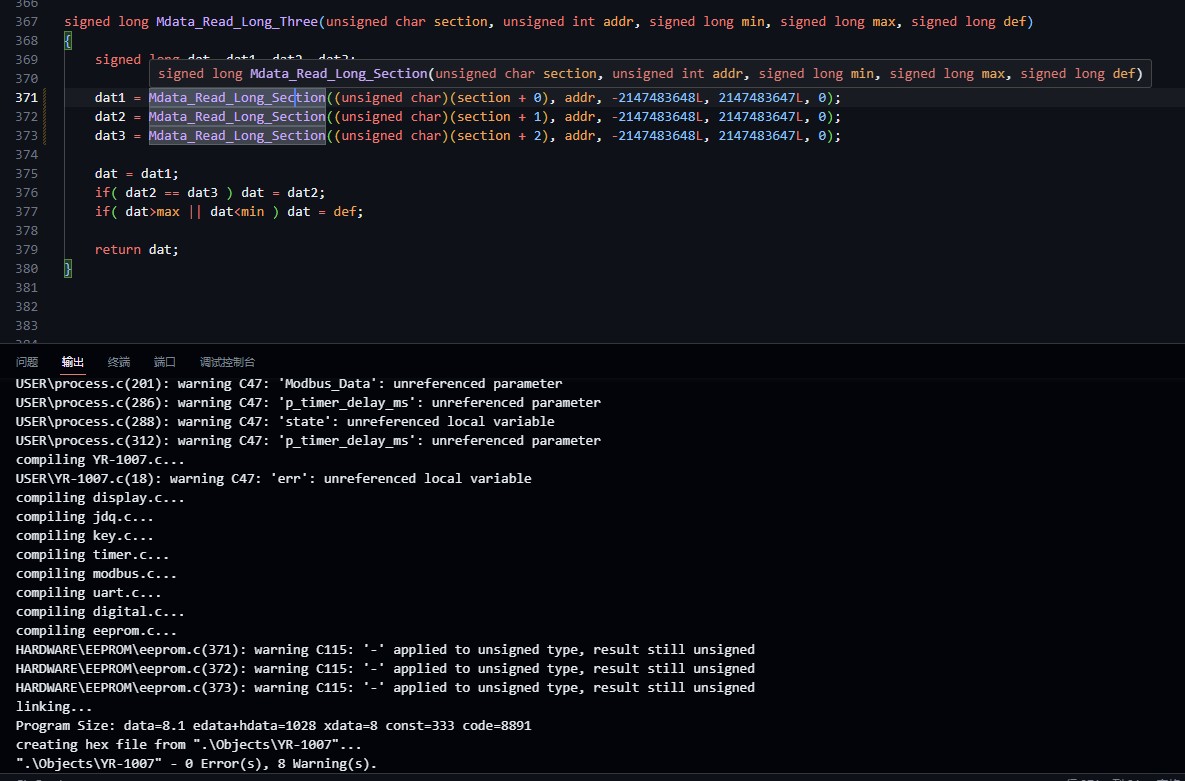Screen dimensions: 1185x781
Task: Select the 输出 (Output) panel tab
Action: (73, 362)
